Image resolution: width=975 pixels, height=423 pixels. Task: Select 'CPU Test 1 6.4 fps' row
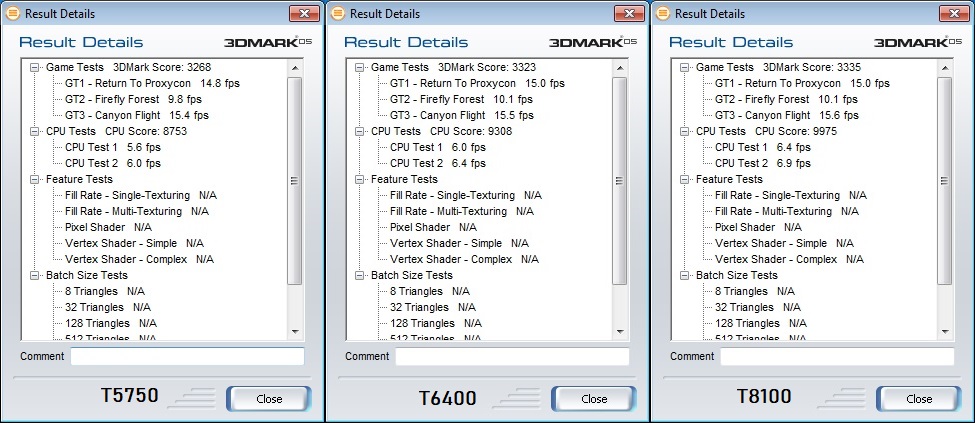[x=763, y=147]
